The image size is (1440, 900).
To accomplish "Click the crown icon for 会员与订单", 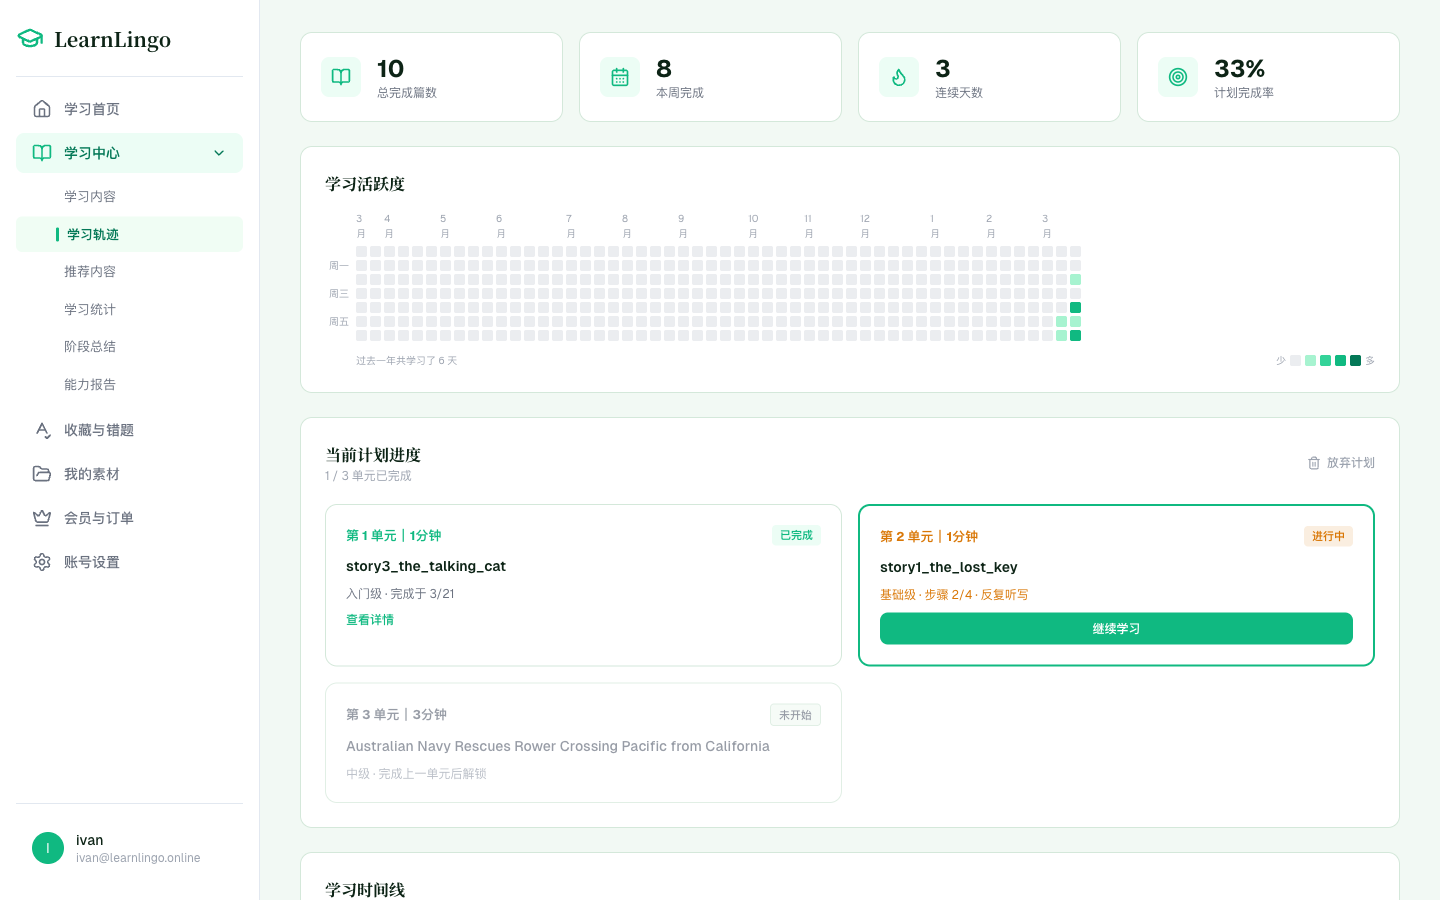I will click(42, 518).
